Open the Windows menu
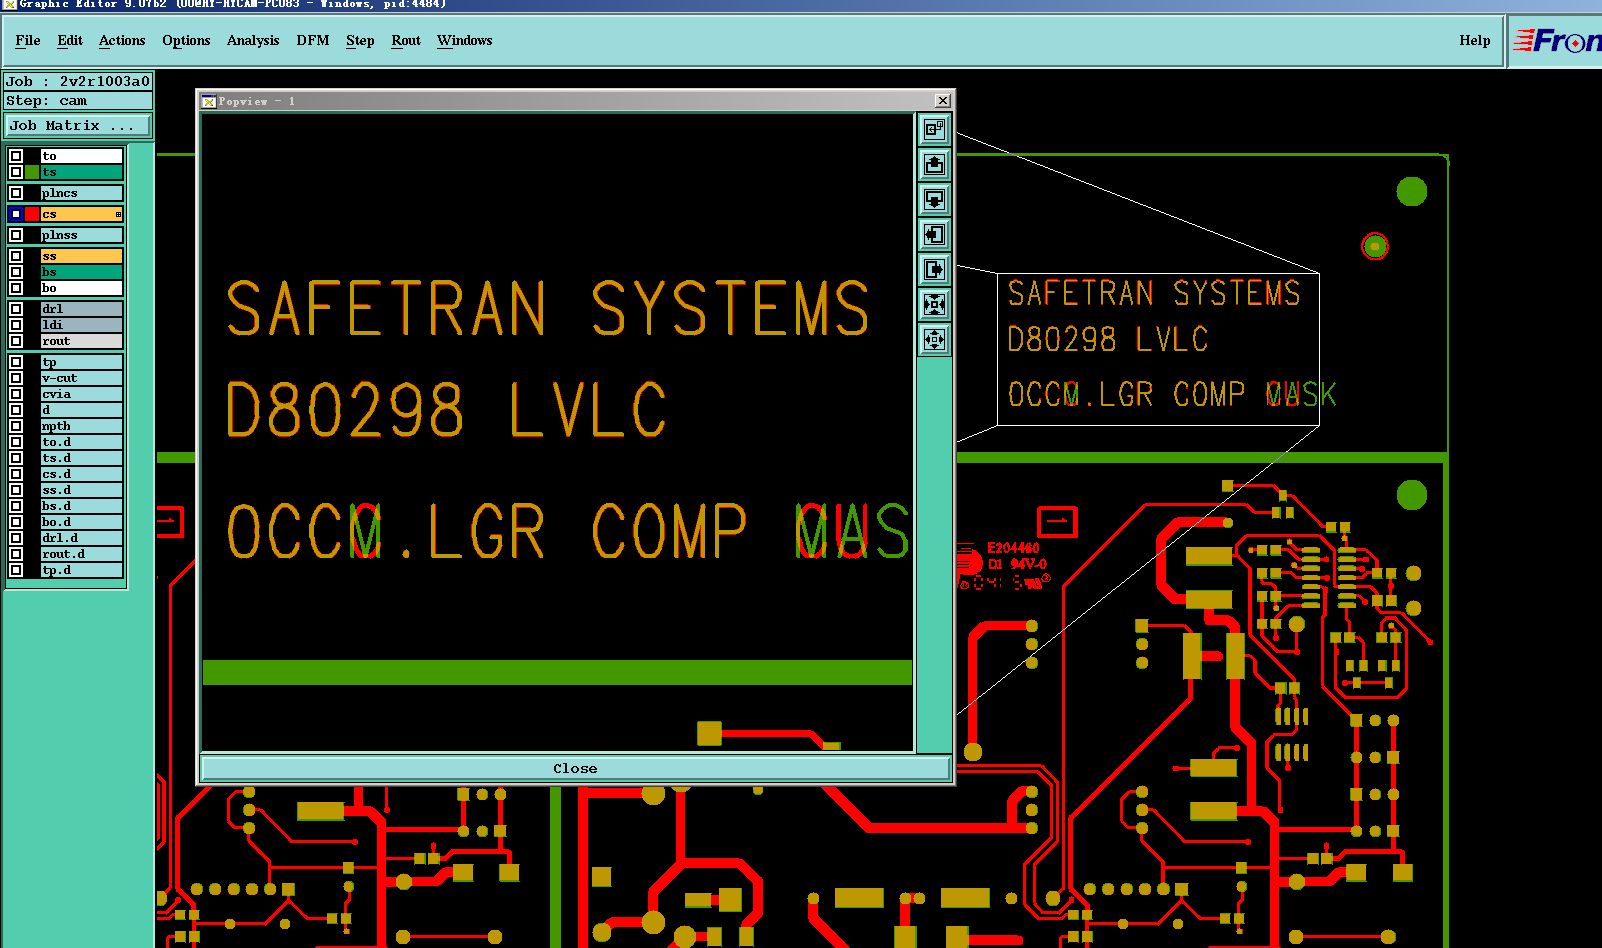 coord(465,40)
